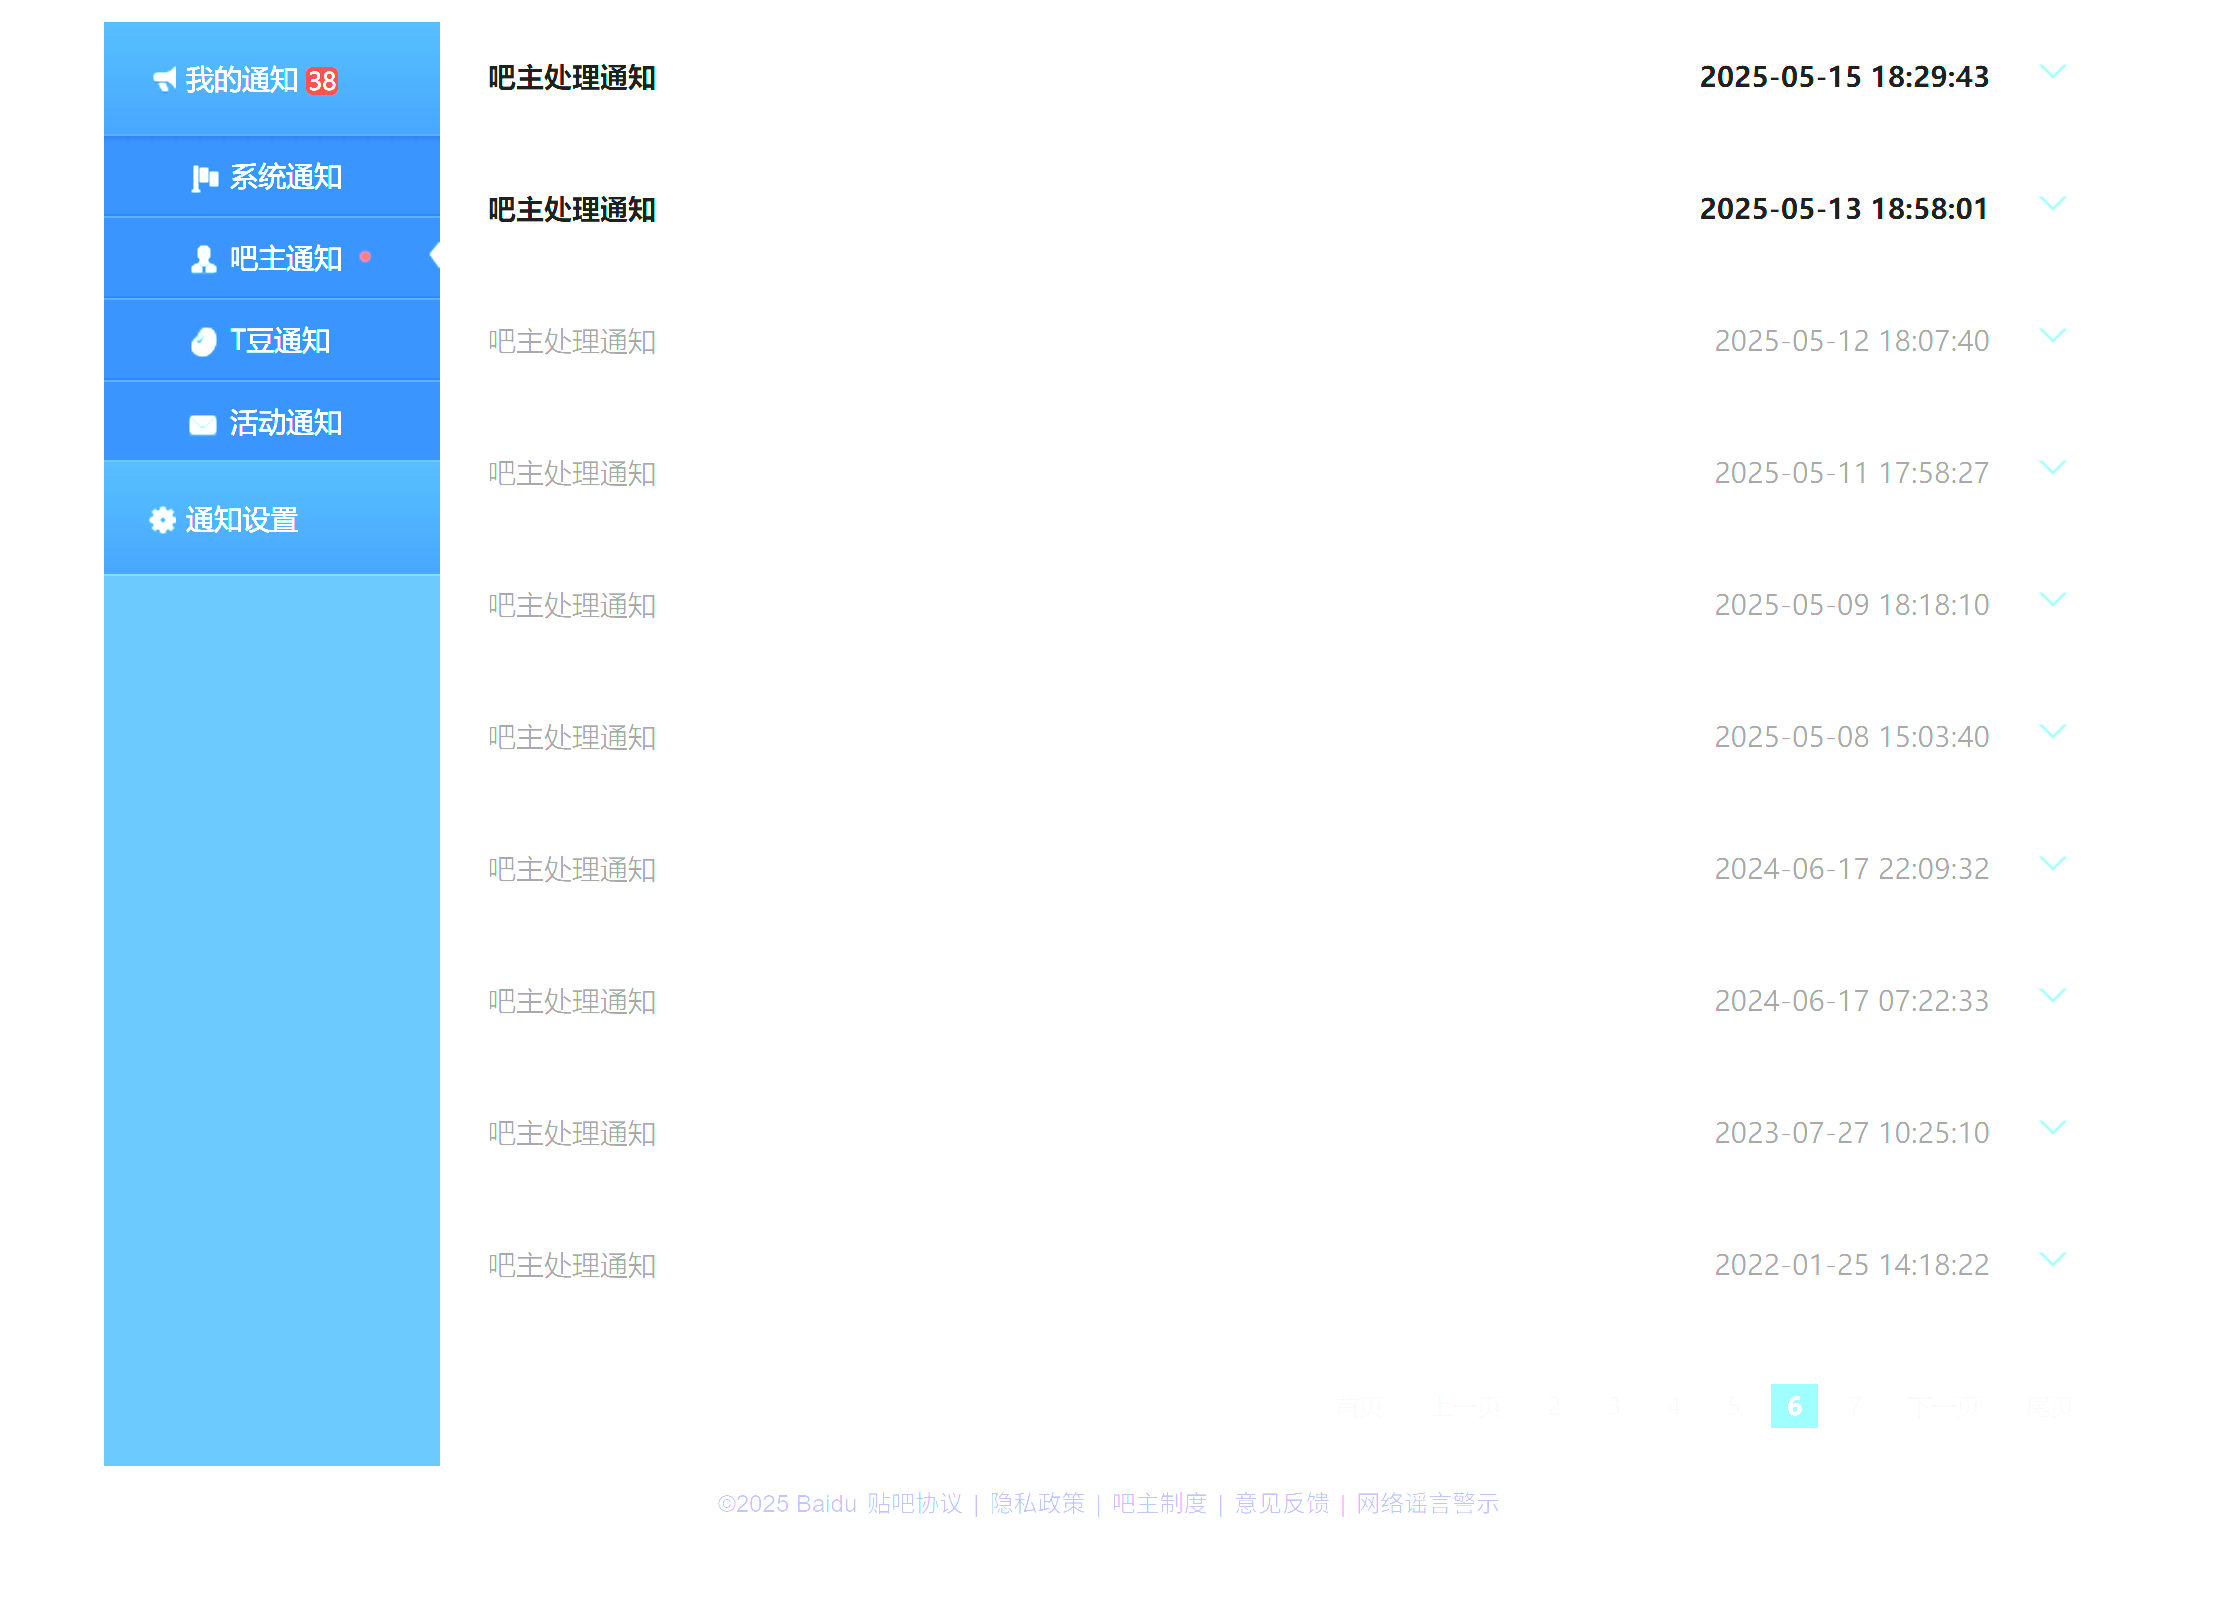Click the 系统通知 flag icon
Screen dimensions: 2222x1605
click(x=205, y=178)
